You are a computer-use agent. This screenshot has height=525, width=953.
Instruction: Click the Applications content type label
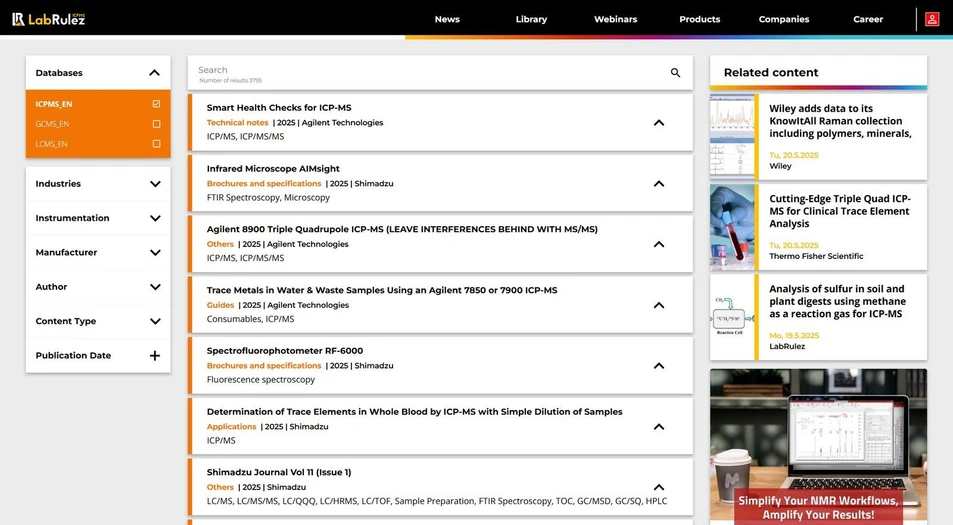coord(232,427)
